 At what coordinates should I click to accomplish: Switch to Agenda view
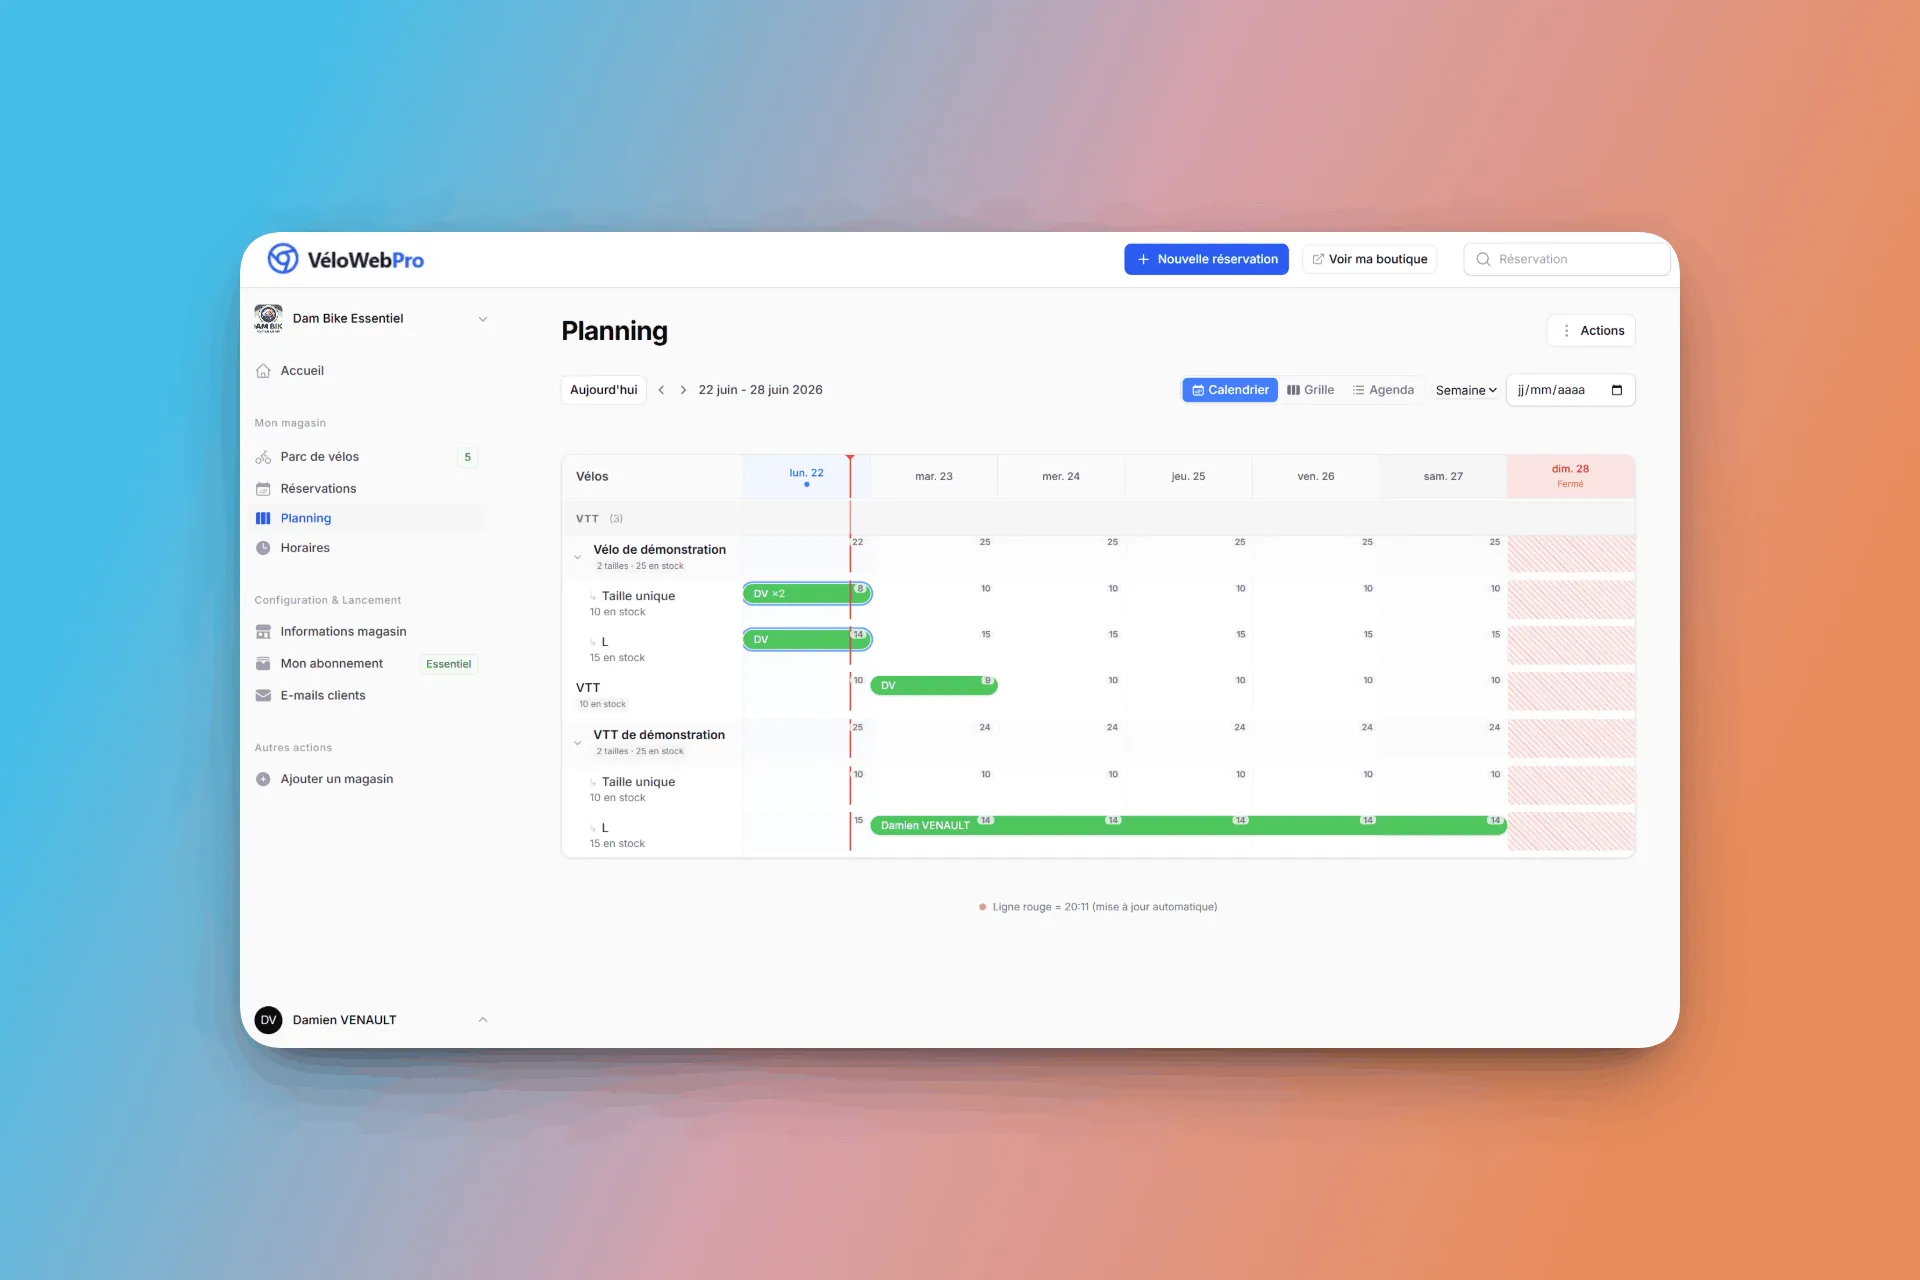coord(1383,390)
